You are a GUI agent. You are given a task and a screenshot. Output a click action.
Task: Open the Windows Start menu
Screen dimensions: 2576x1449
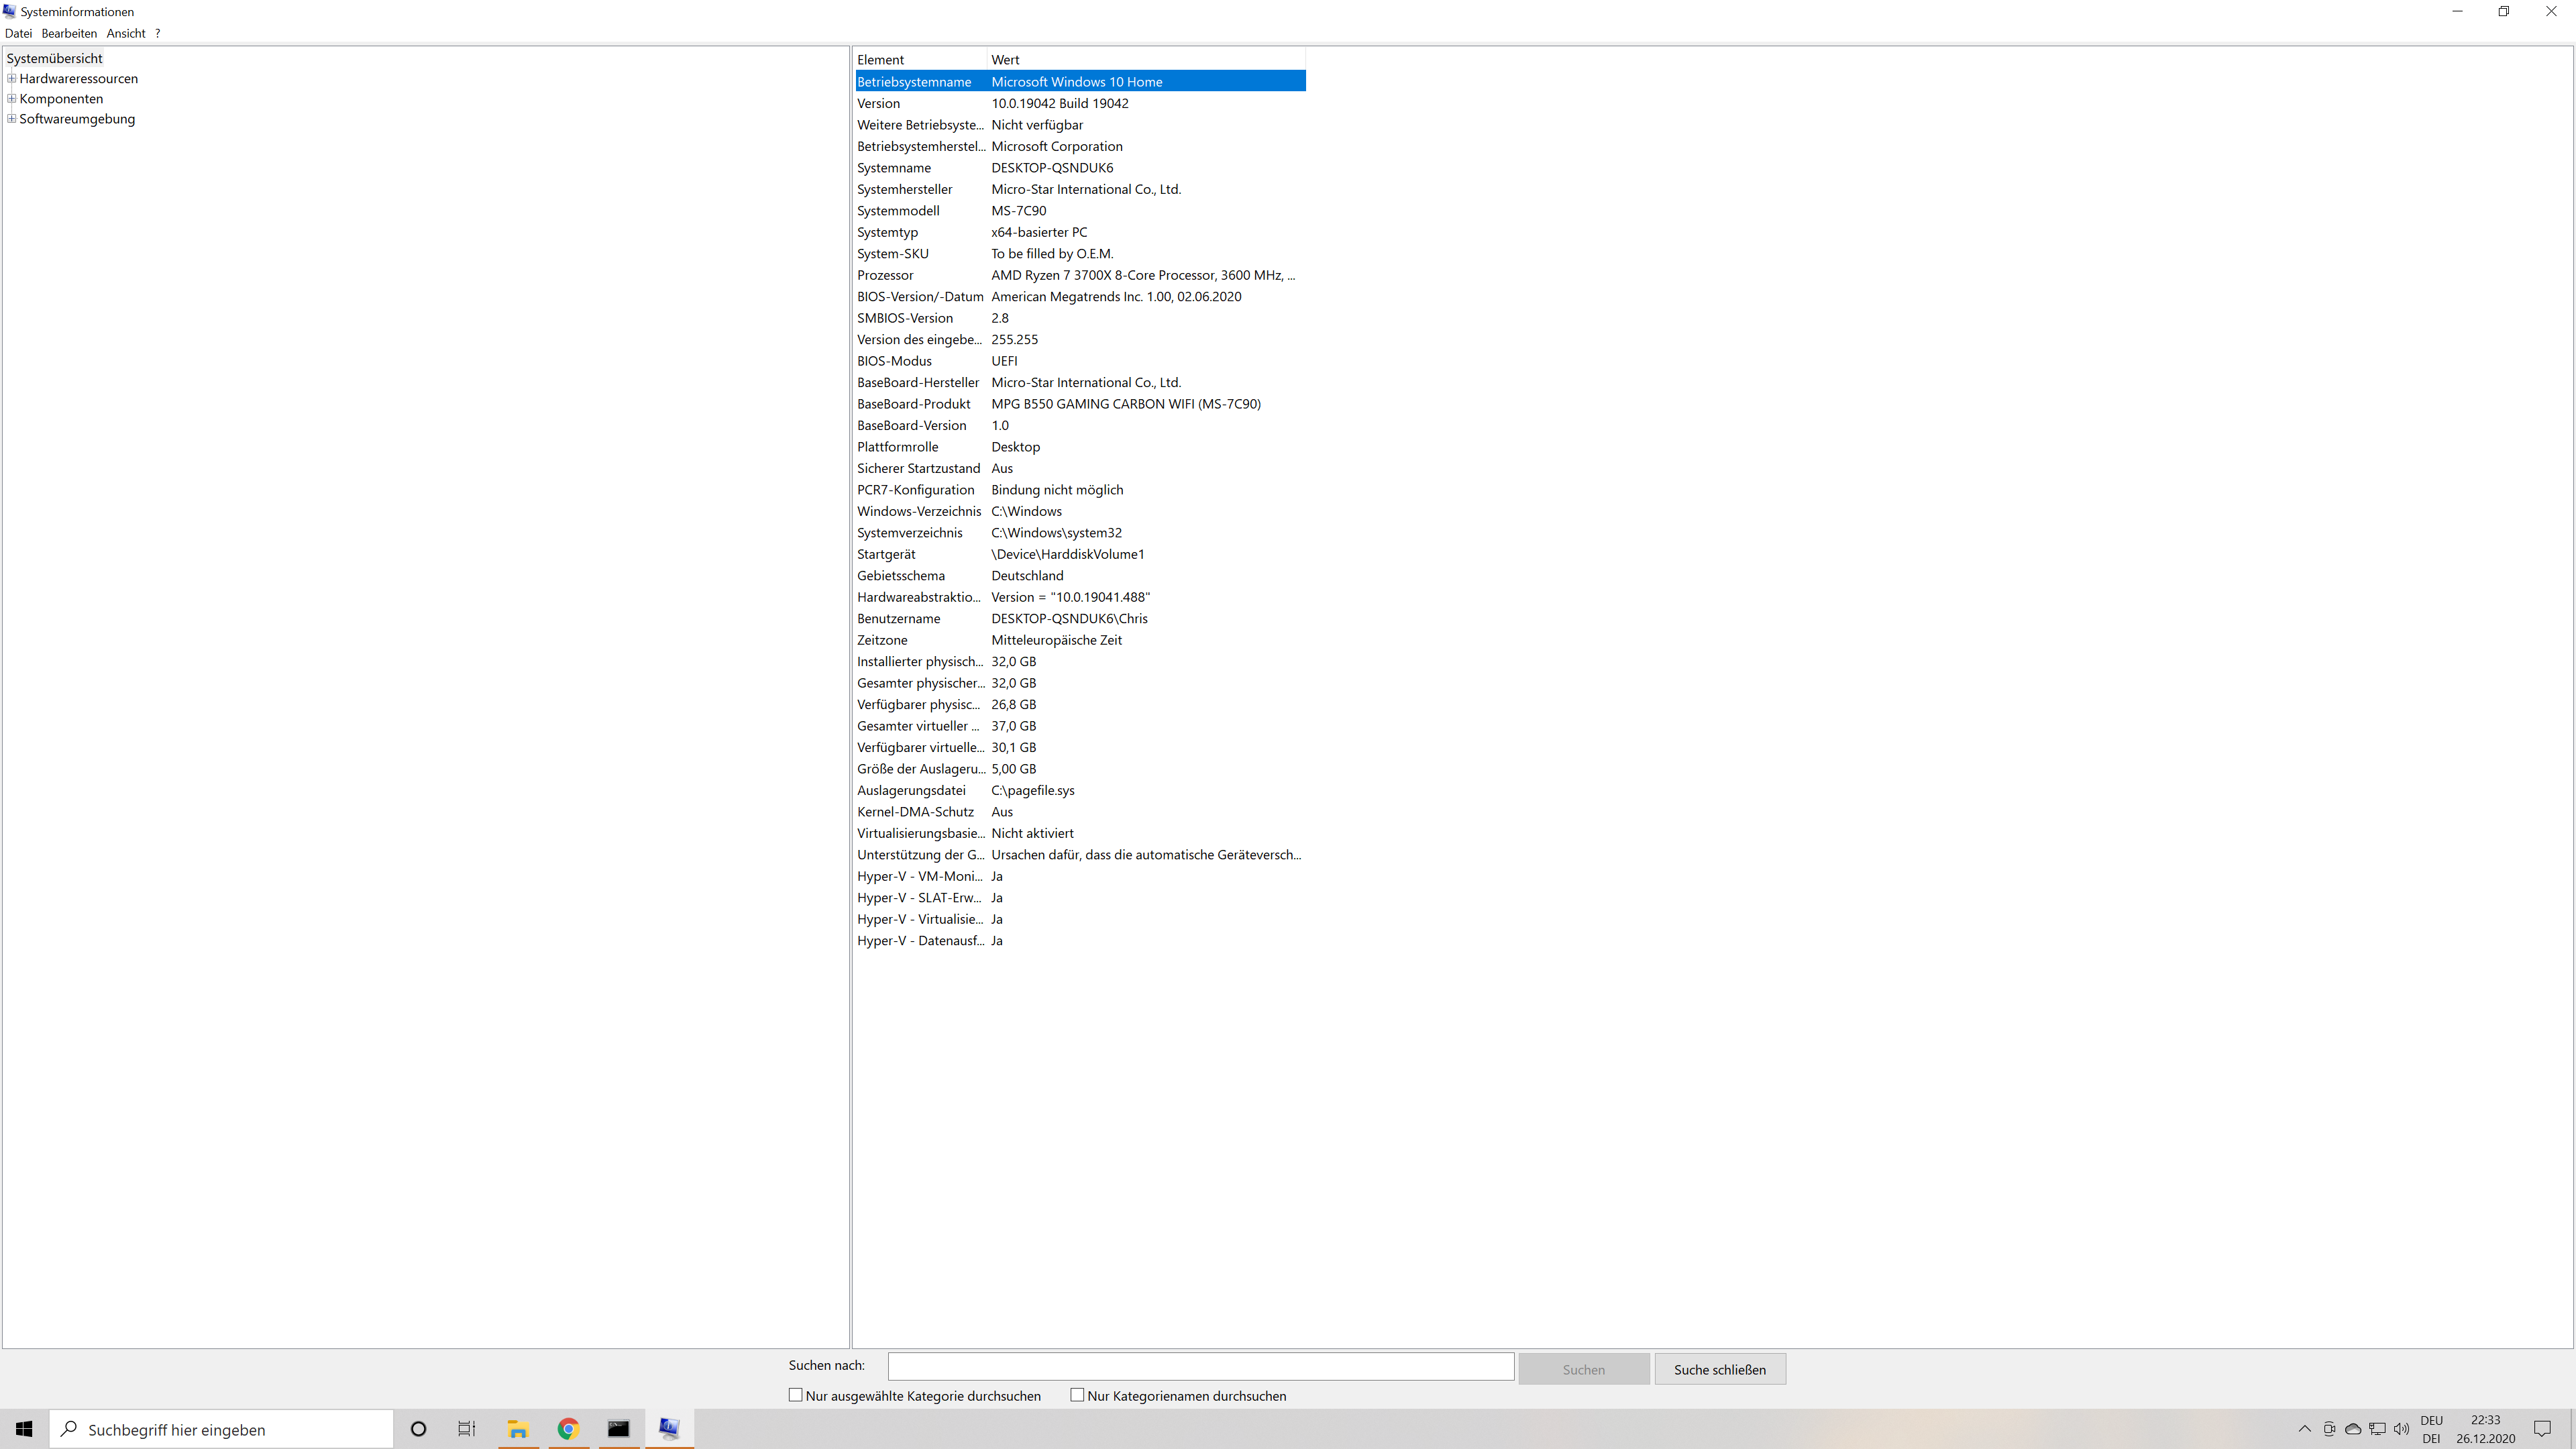point(24,1429)
